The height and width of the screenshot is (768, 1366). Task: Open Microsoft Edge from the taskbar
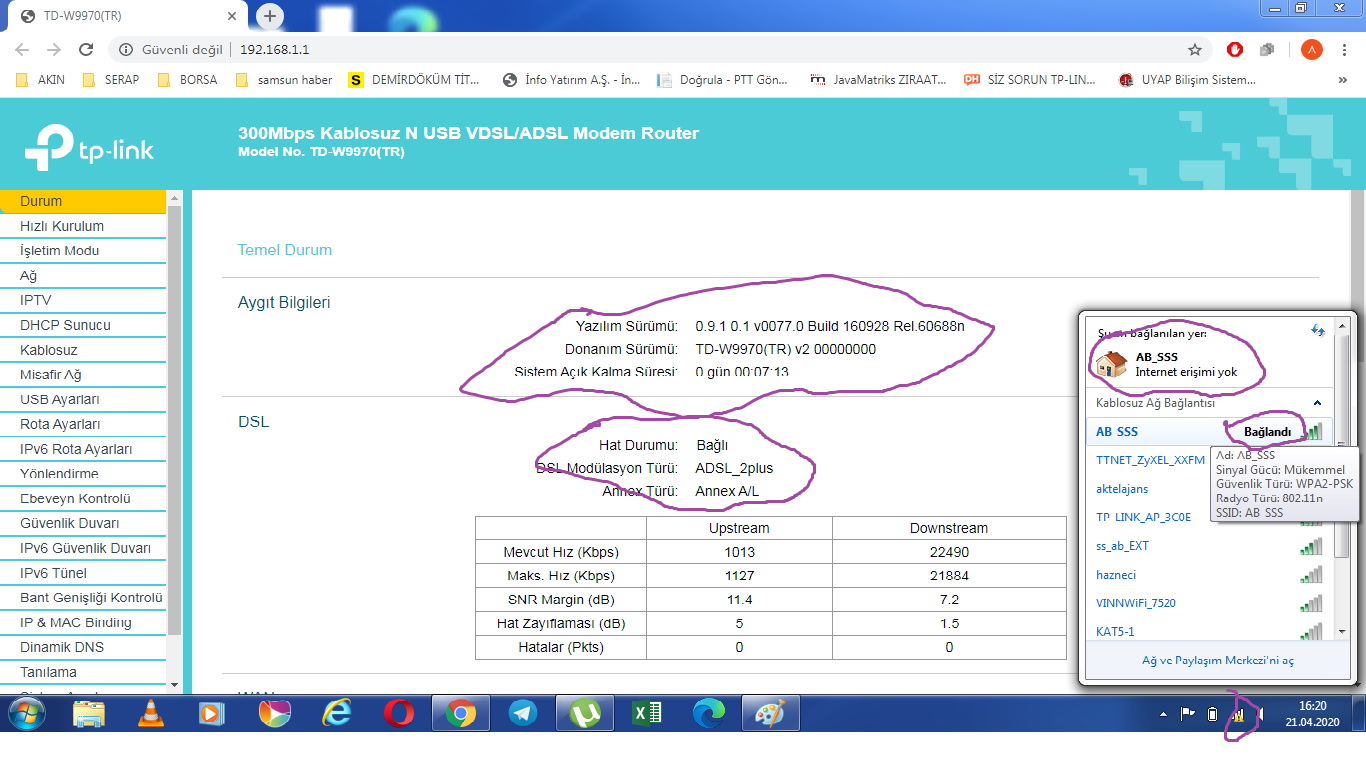tap(709, 713)
